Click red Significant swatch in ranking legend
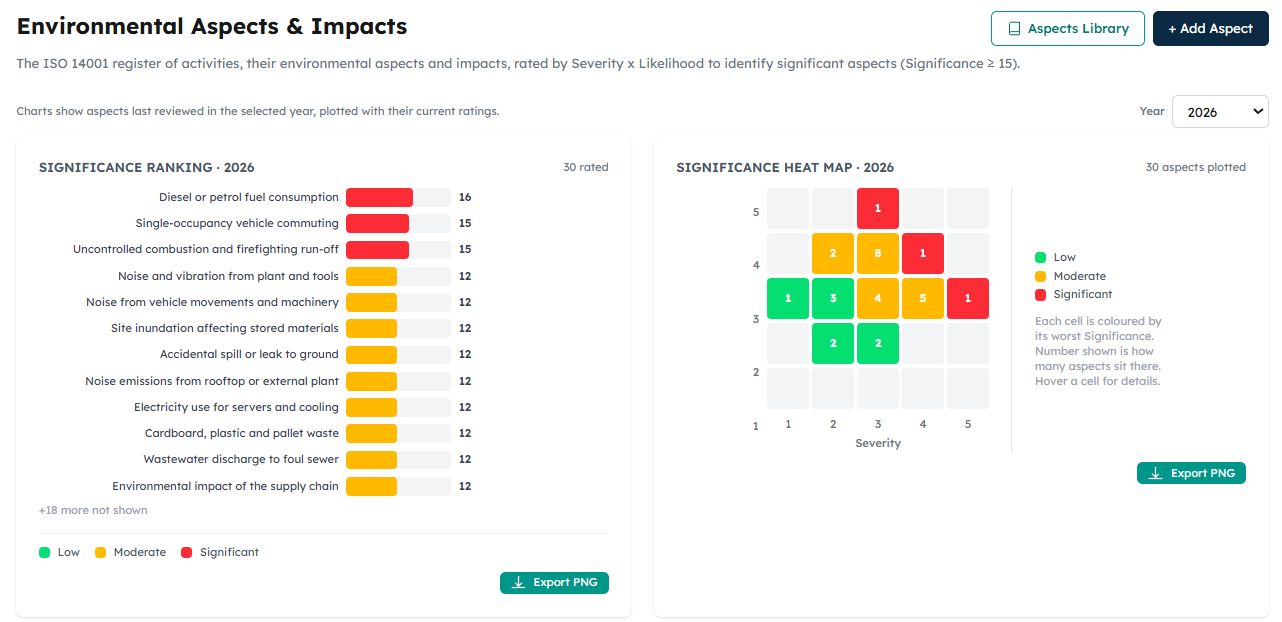 coord(186,552)
